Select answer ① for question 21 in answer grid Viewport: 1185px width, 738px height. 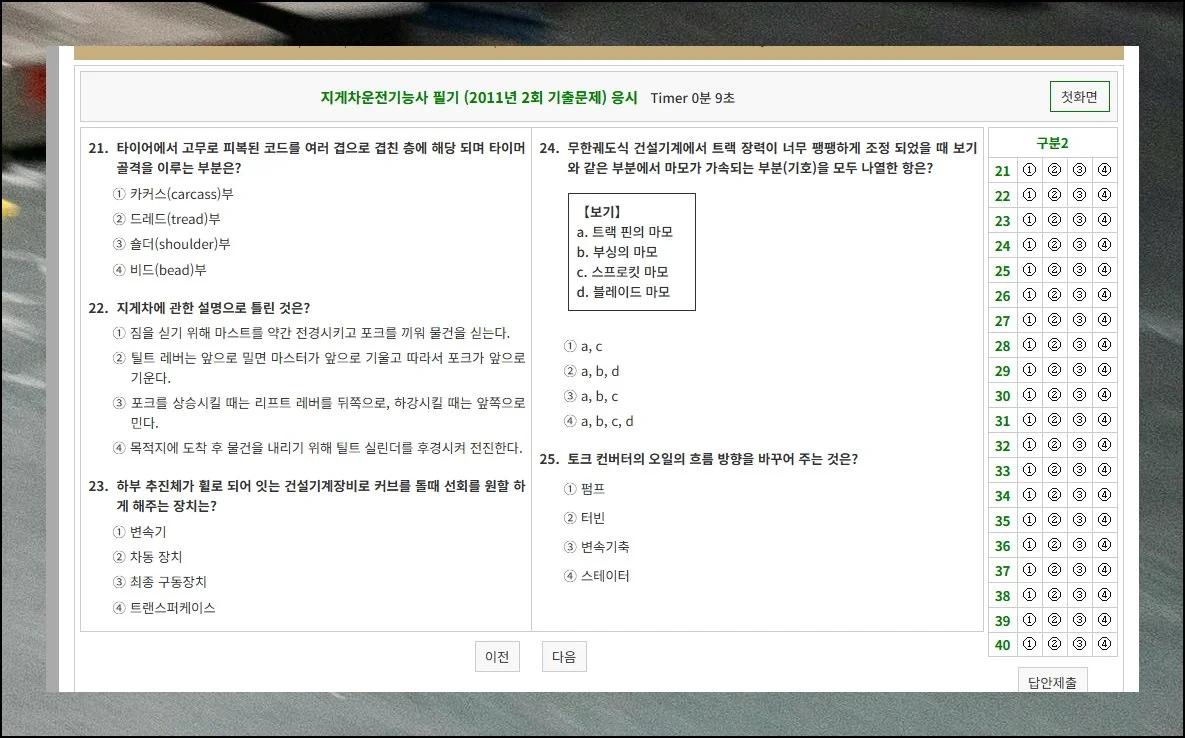pos(1029,170)
